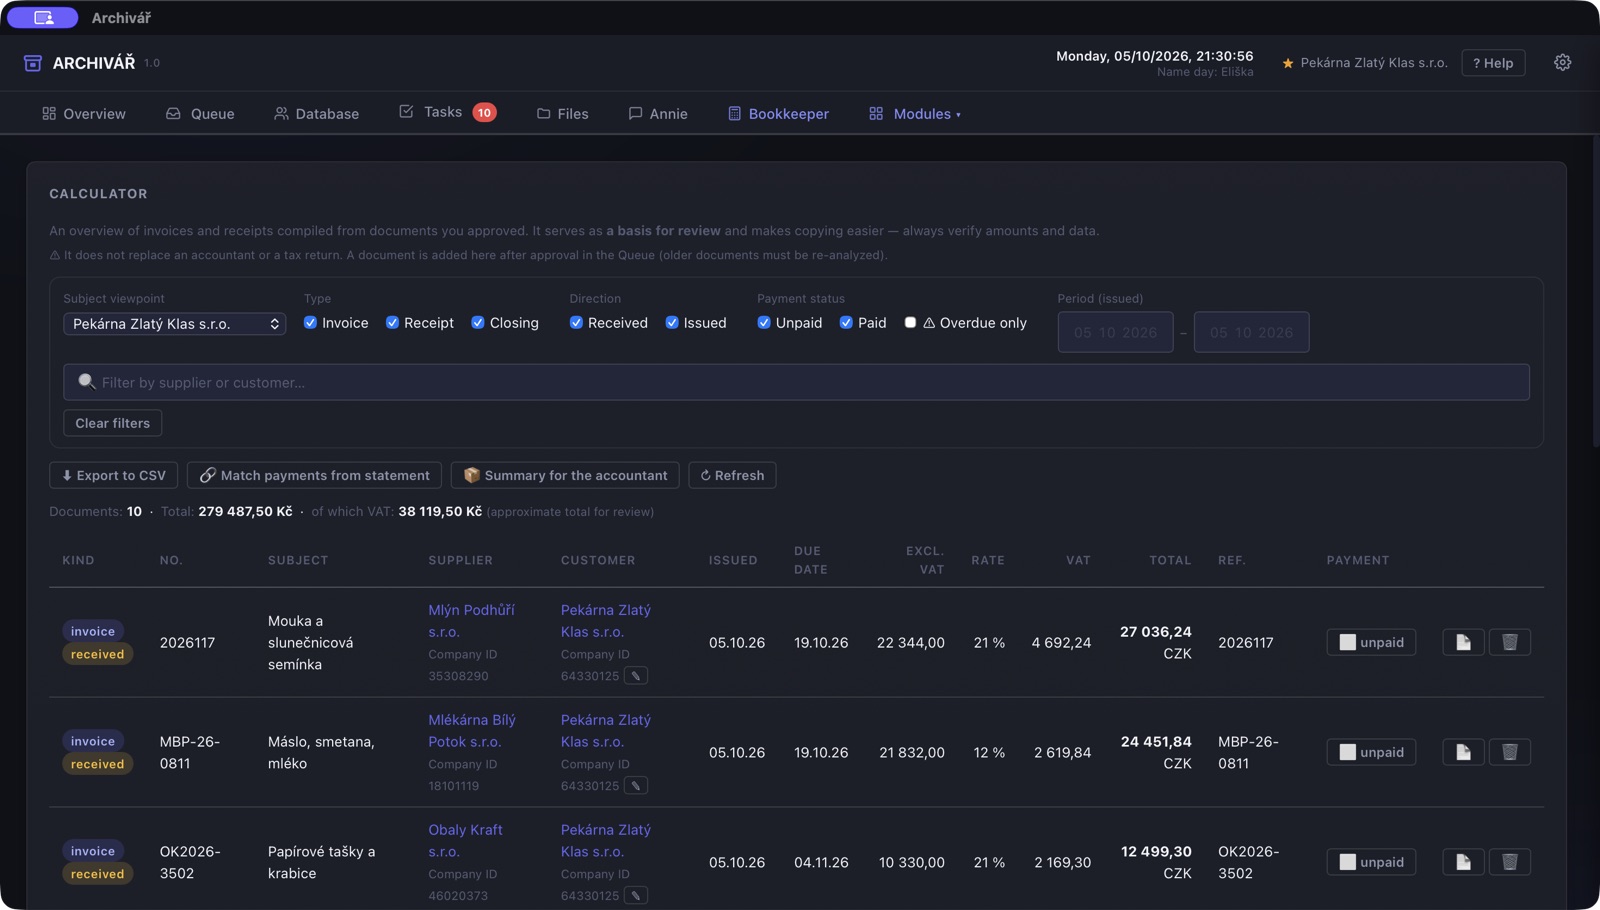1600x910 pixels.
Task: Open customer link in invoice 2026117 row
Action: 605,621
